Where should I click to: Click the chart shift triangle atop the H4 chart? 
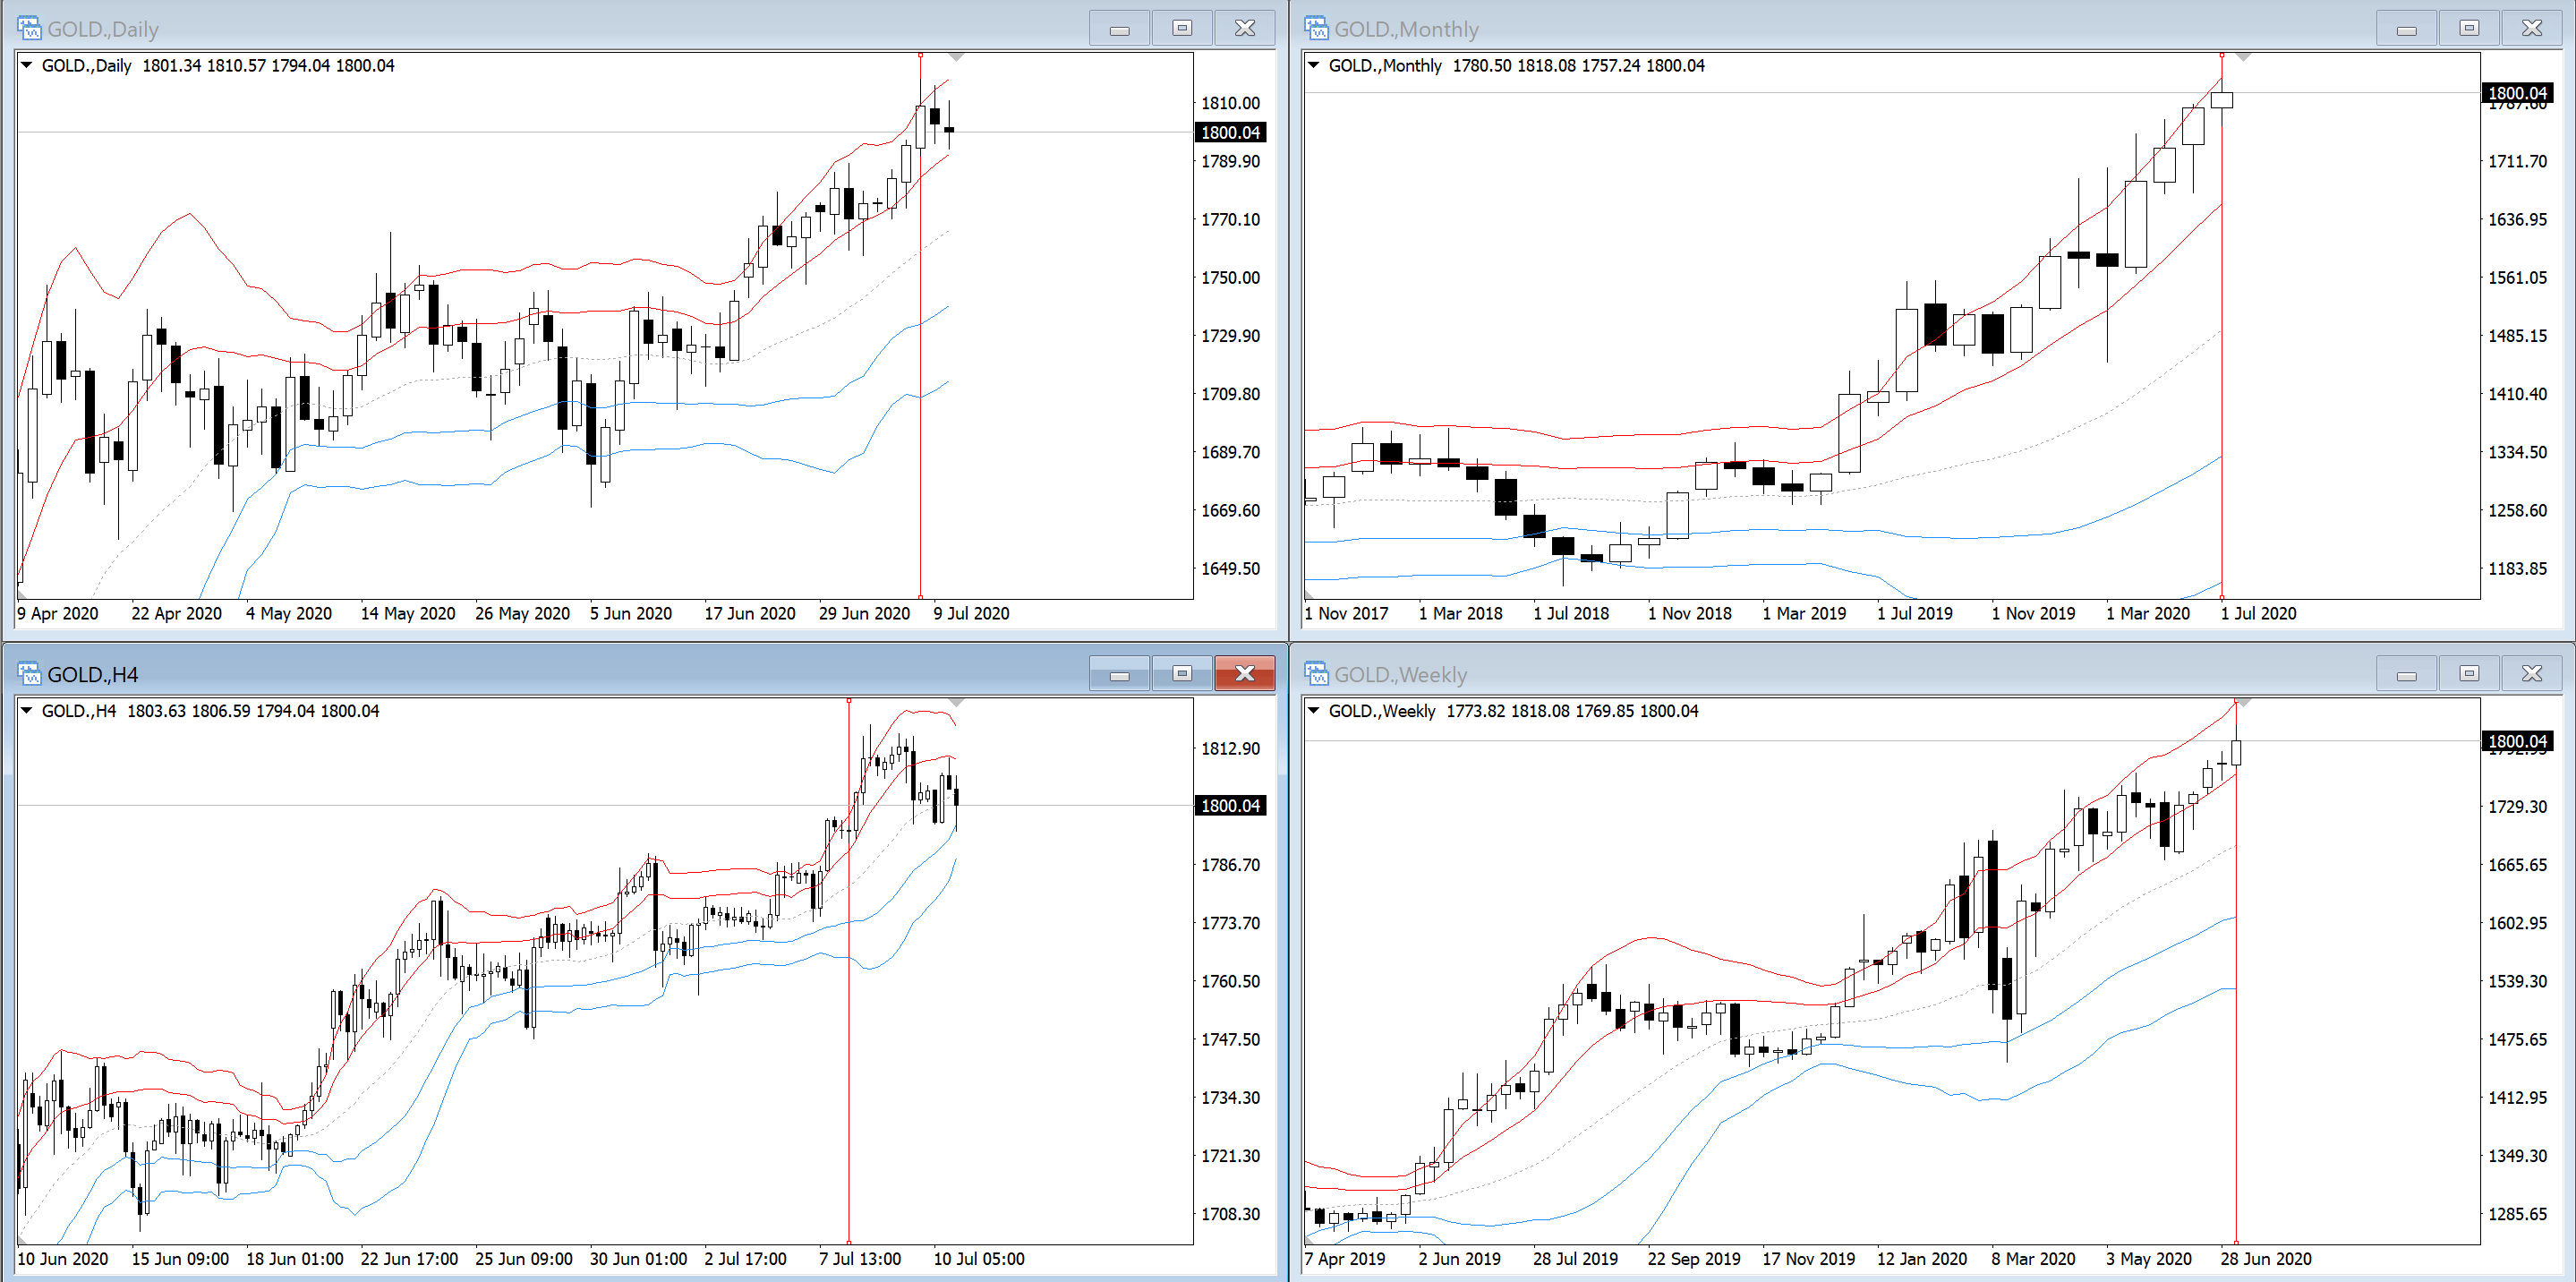(x=956, y=702)
